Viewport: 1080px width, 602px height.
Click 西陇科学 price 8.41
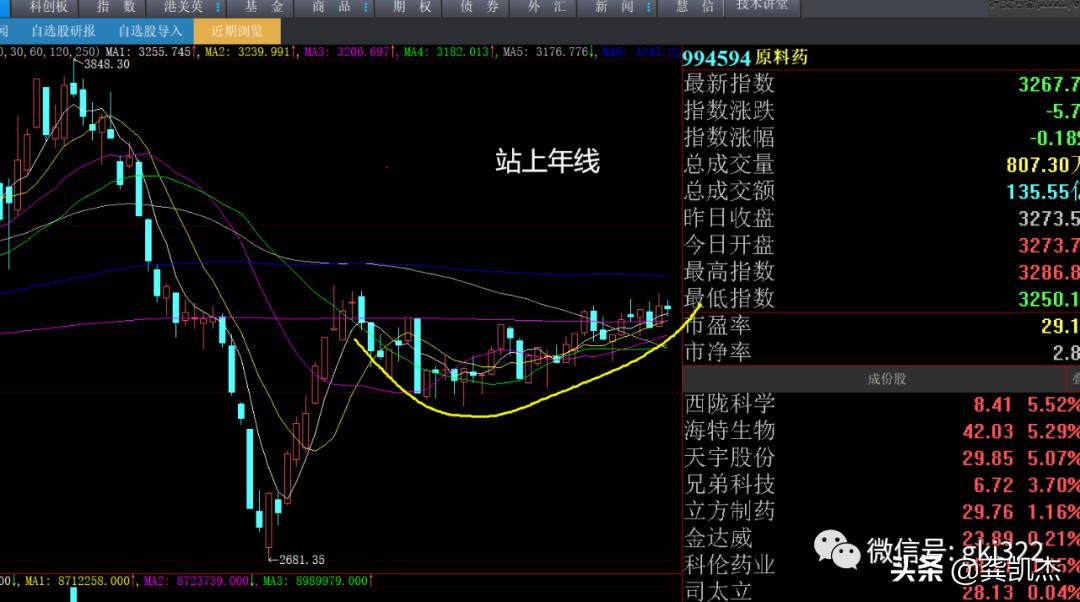992,404
